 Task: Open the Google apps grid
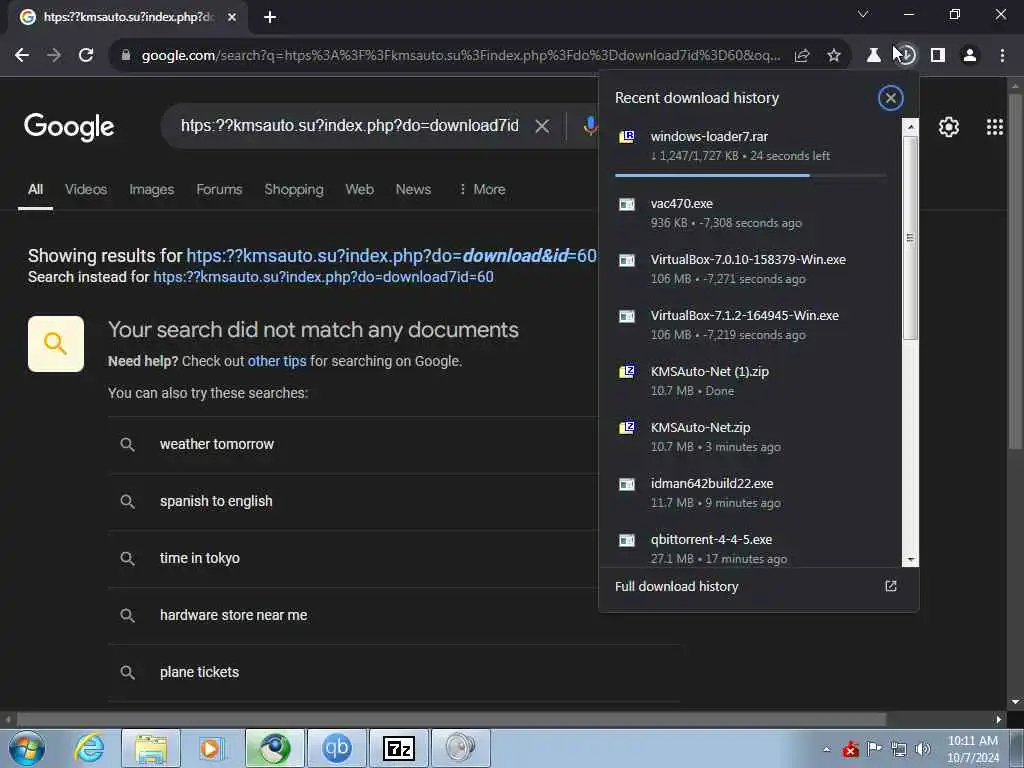tap(995, 127)
